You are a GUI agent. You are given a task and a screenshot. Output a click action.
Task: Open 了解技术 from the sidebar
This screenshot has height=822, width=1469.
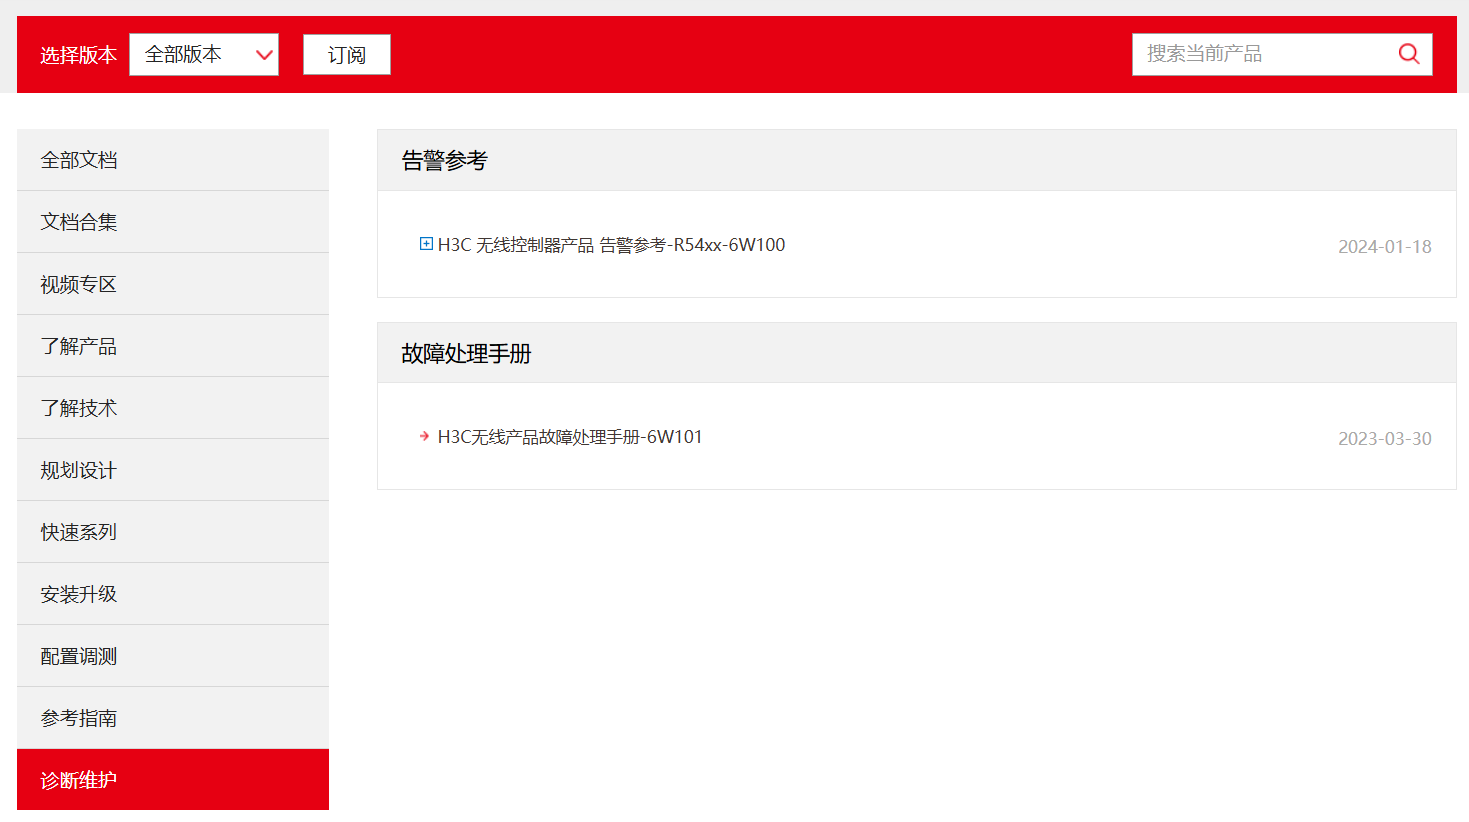pyautogui.click(x=173, y=408)
